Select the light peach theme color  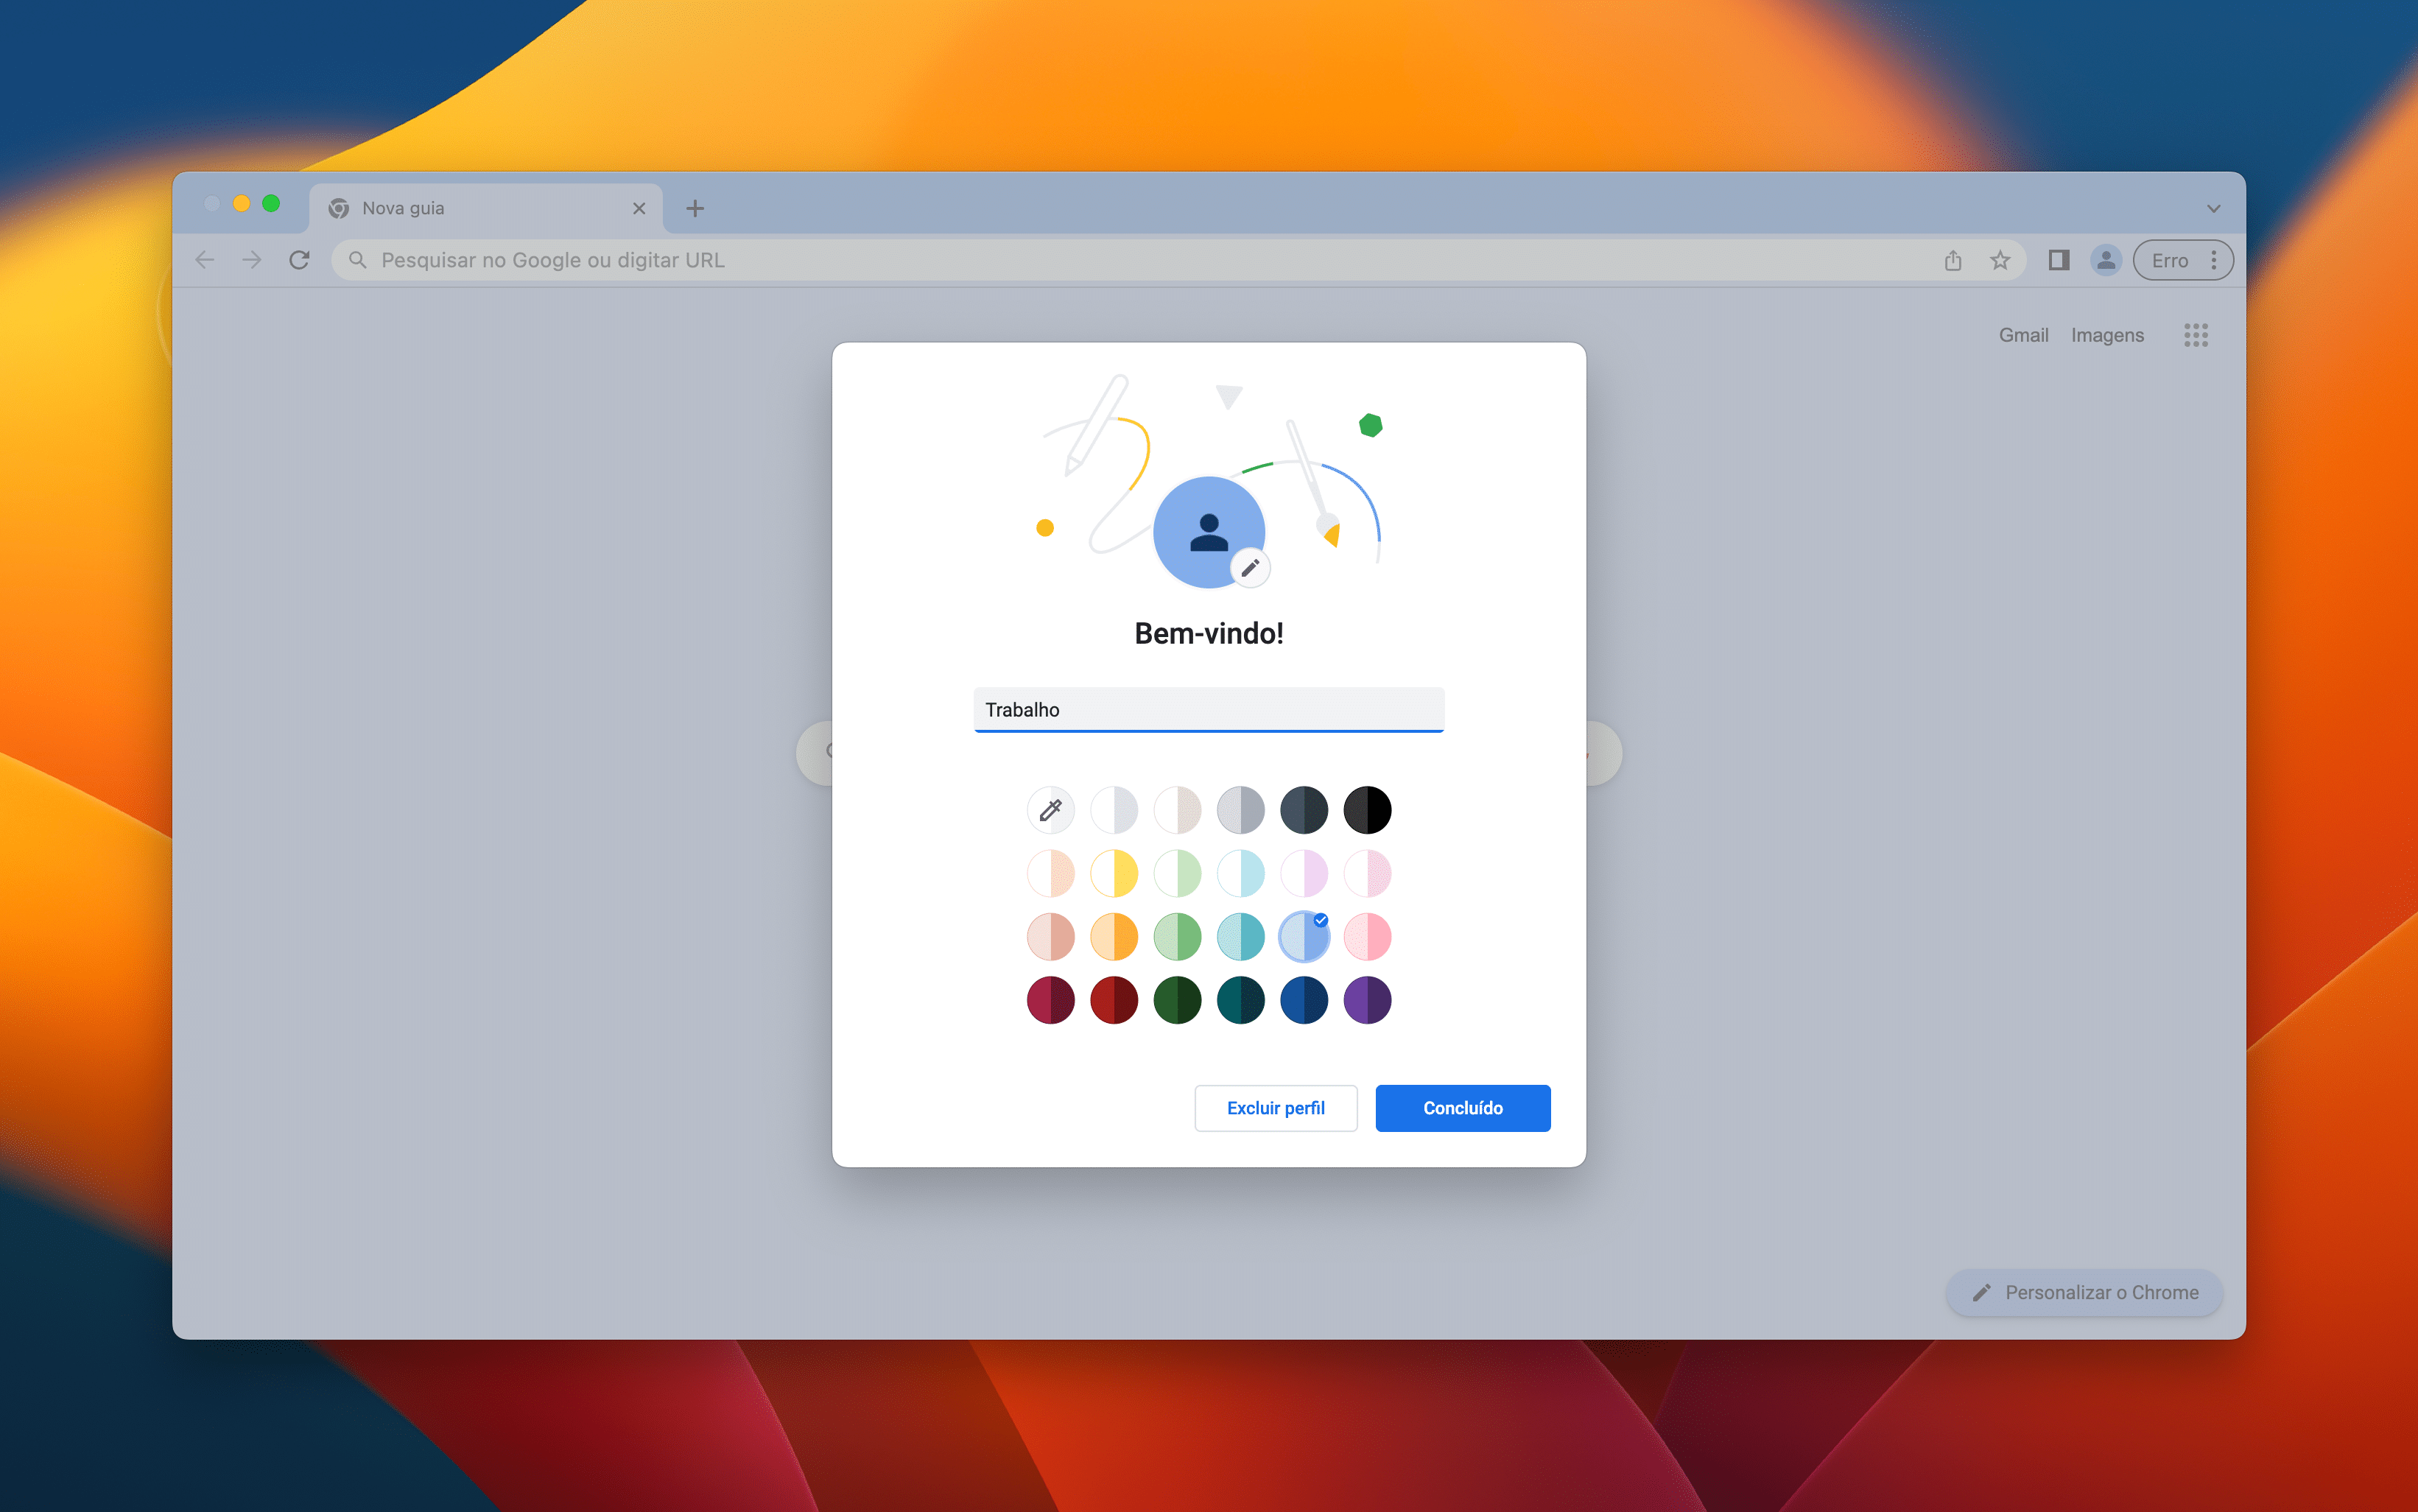tap(1050, 873)
